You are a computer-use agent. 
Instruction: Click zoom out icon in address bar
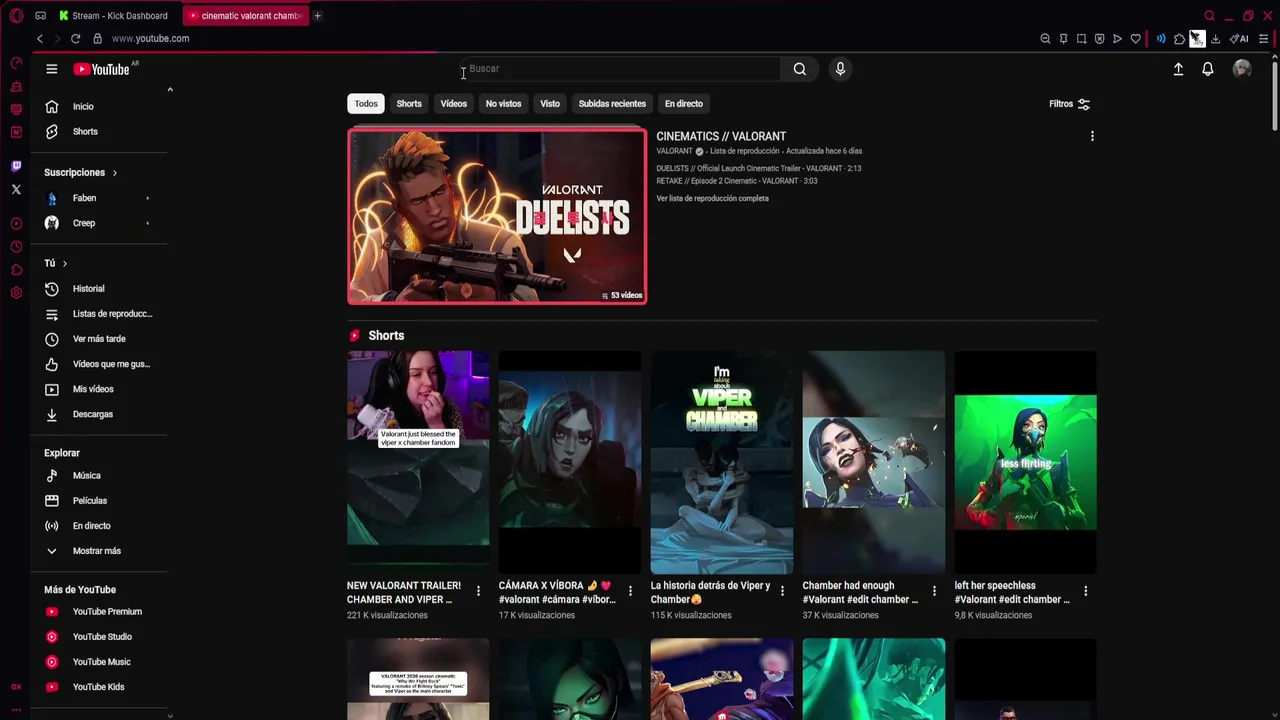click(1045, 39)
